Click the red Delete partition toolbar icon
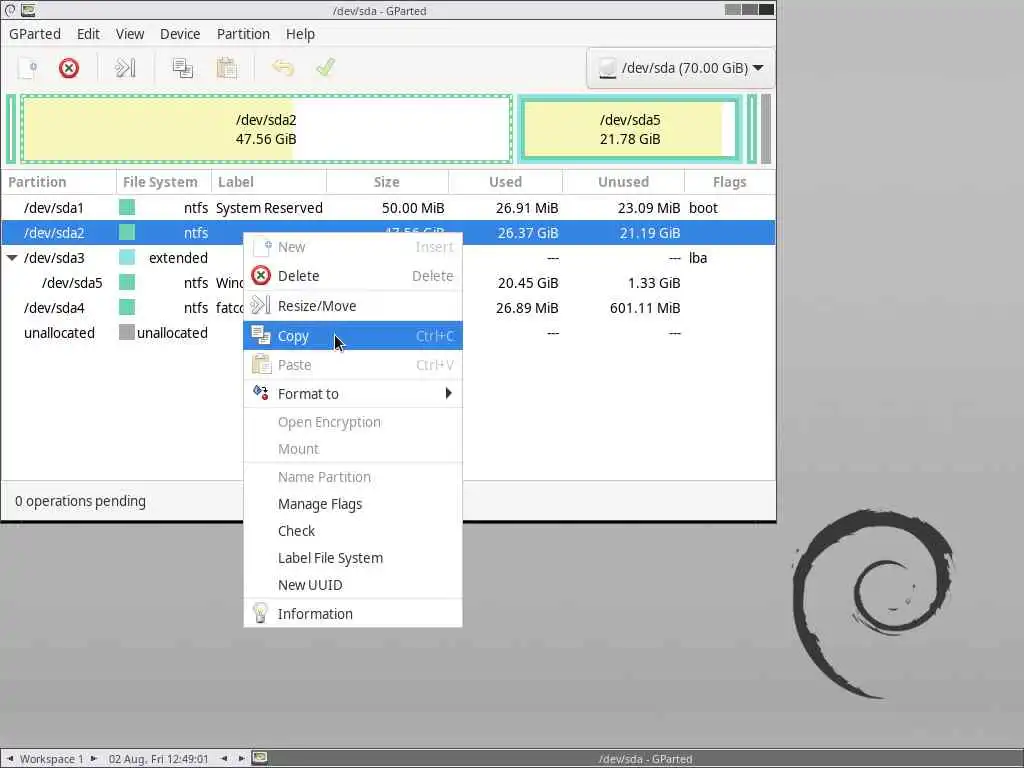Image resolution: width=1024 pixels, height=768 pixels. coord(69,68)
